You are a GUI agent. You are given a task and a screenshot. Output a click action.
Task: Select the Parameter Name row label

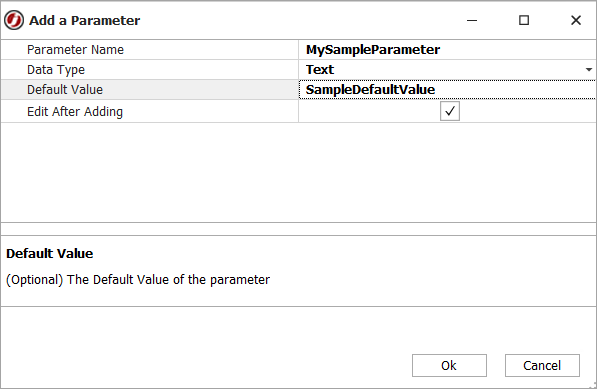tap(75, 49)
